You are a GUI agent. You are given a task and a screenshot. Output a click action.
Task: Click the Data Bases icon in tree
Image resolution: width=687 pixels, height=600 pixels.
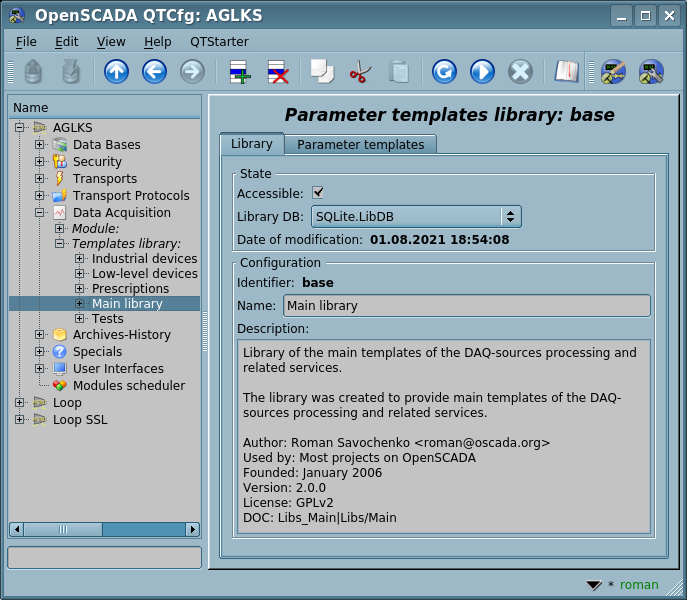tap(60, 145)
